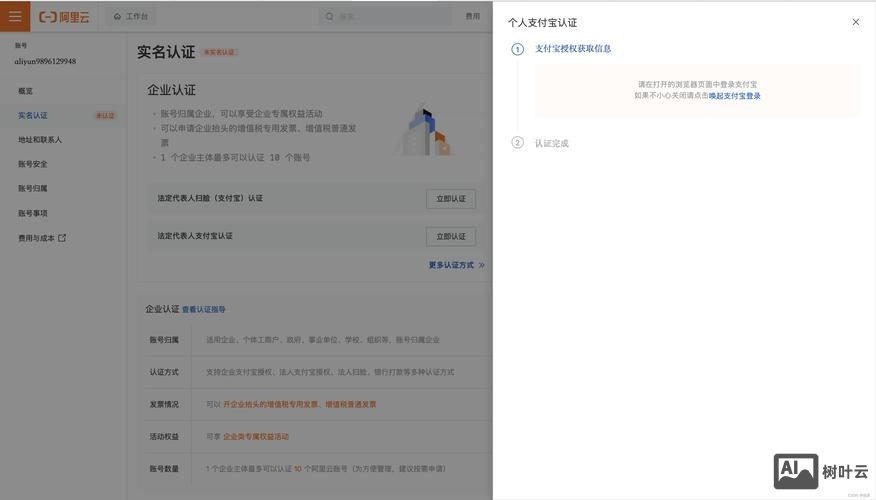Click 立即认证 for 法定代表人扫脸认证
The width and height of the screenshot is (876, 500).
[x=451, y=199]
